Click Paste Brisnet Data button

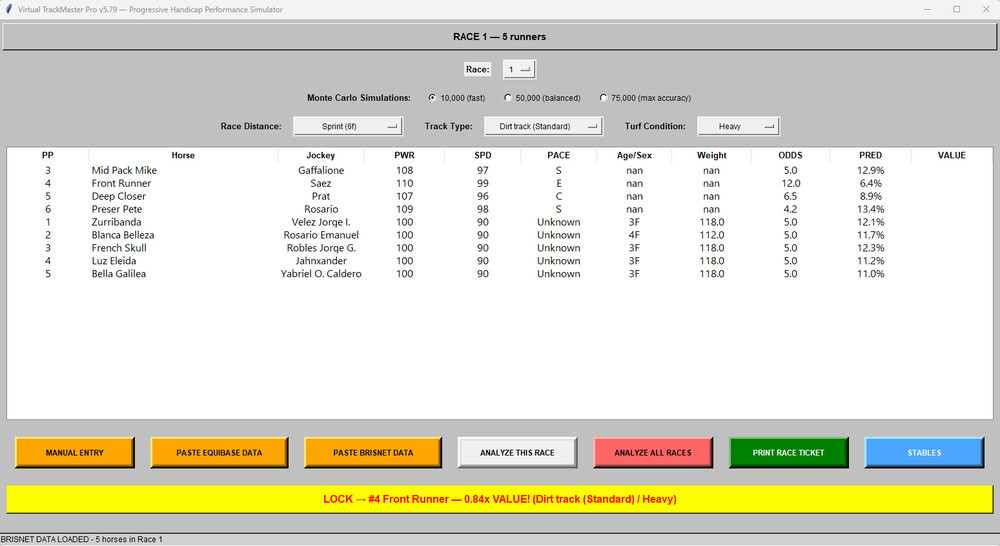pyautogui.click(x=372, y=452)
